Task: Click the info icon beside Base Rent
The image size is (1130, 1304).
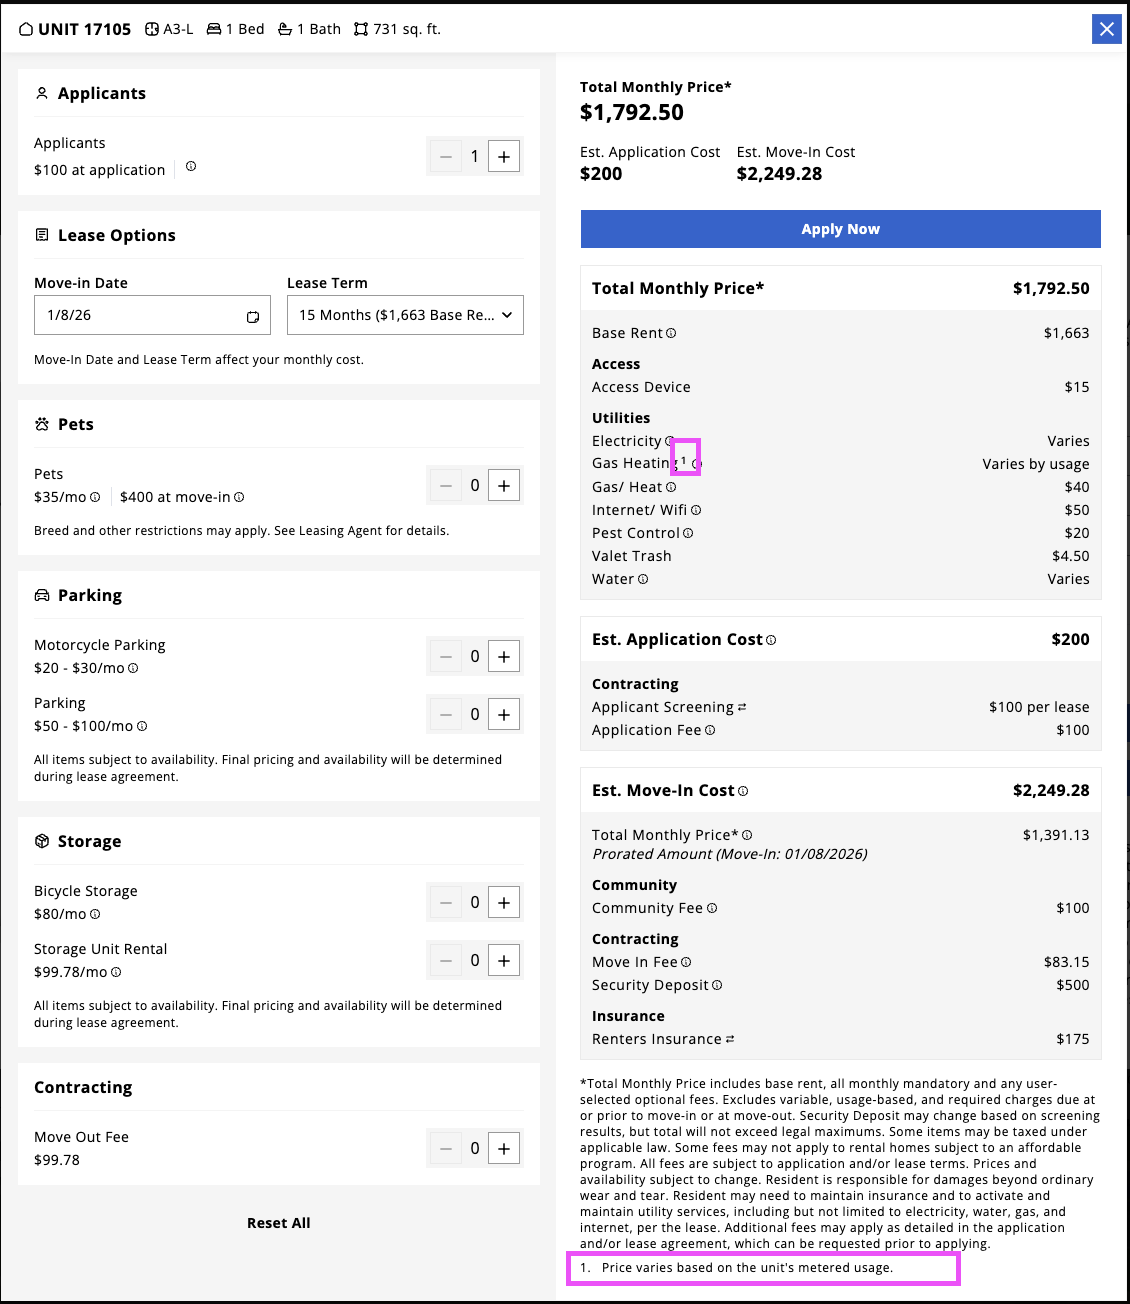Action: [x=671, y=333]
